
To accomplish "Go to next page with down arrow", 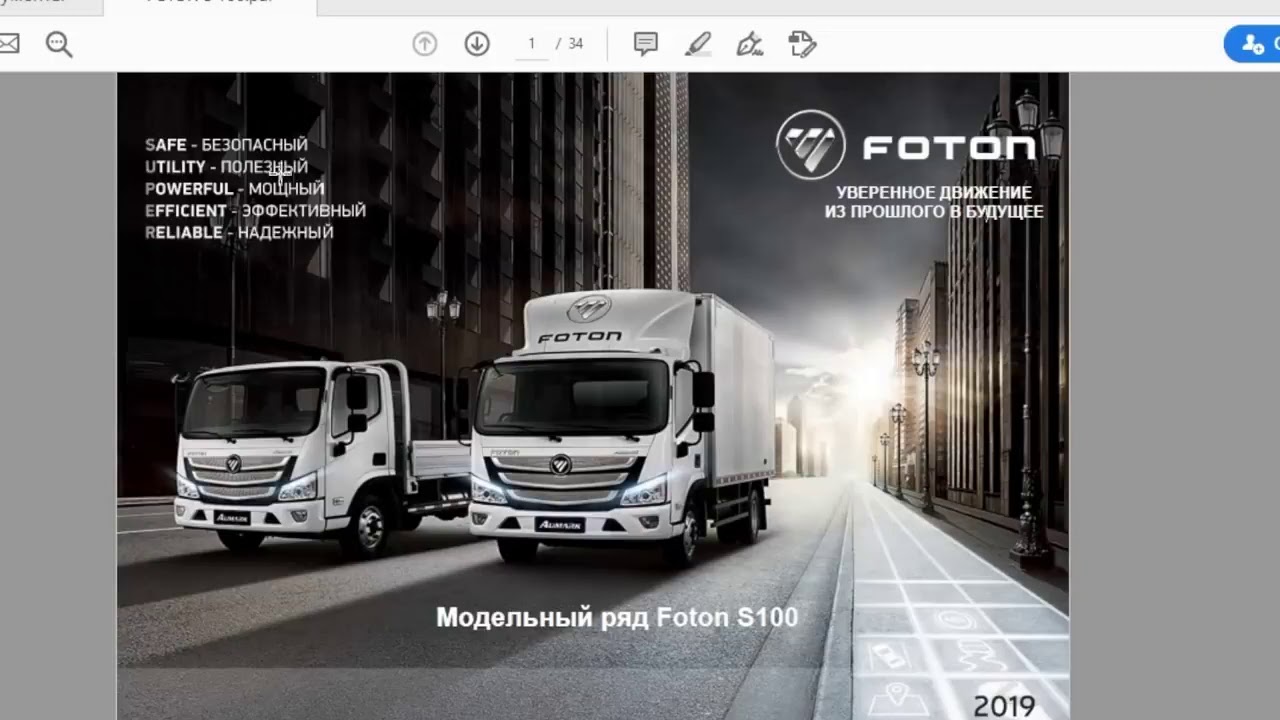I will click(477, 44).
